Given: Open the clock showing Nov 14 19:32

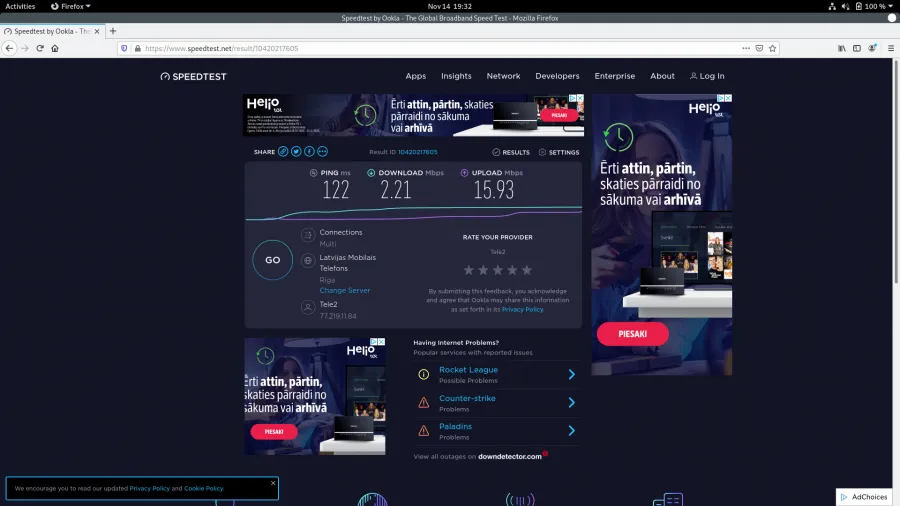Looking at the screenshot, I should (449, 6).
